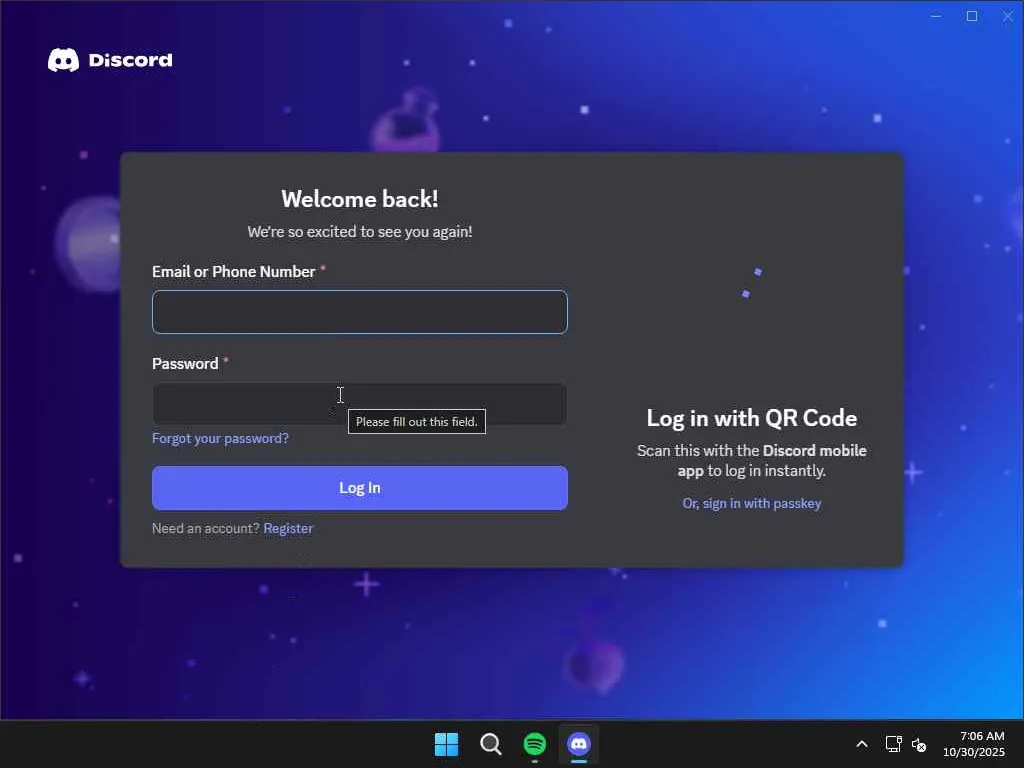
Task: Click the loading QR code spinner
Action: point(752,283)
